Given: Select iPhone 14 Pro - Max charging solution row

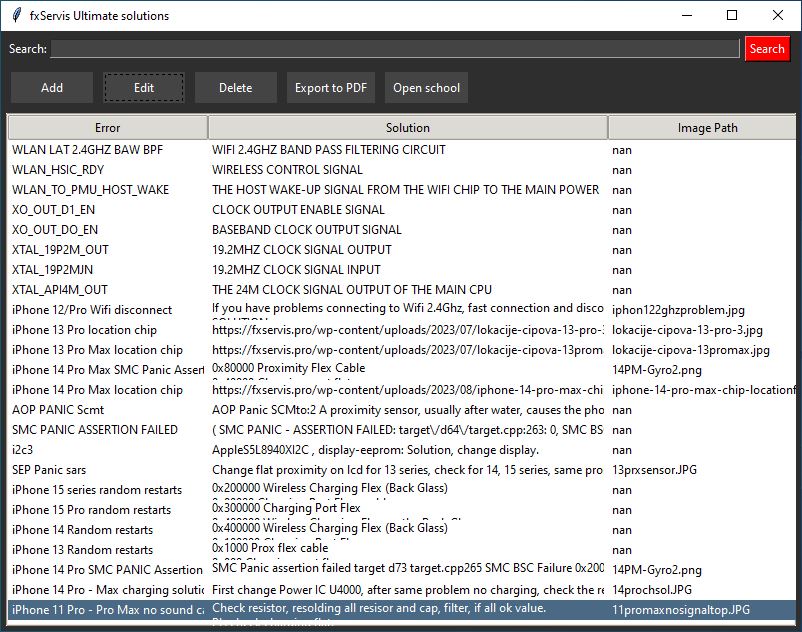Looking at the screenshot, I should point(402,590).
